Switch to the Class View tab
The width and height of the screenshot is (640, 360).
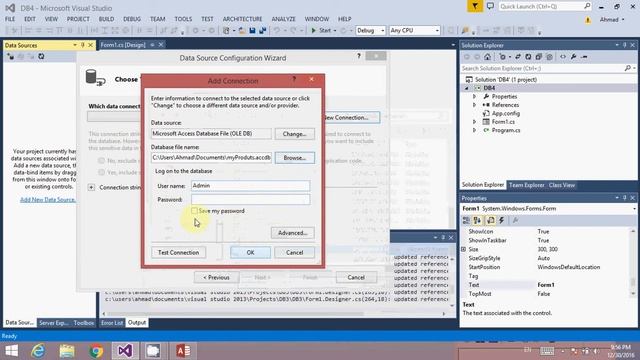(x=562, y=185)
